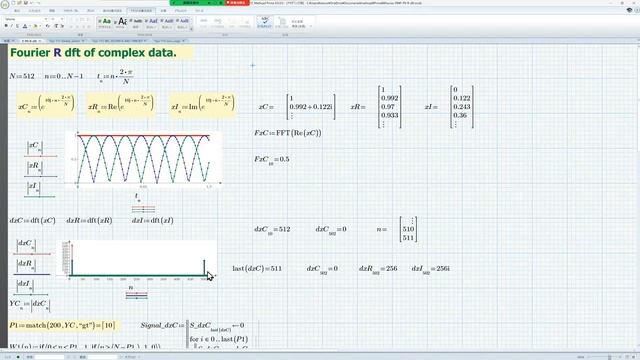Toggle Bold text formatting
640x360 pixels.
[6, 26]
